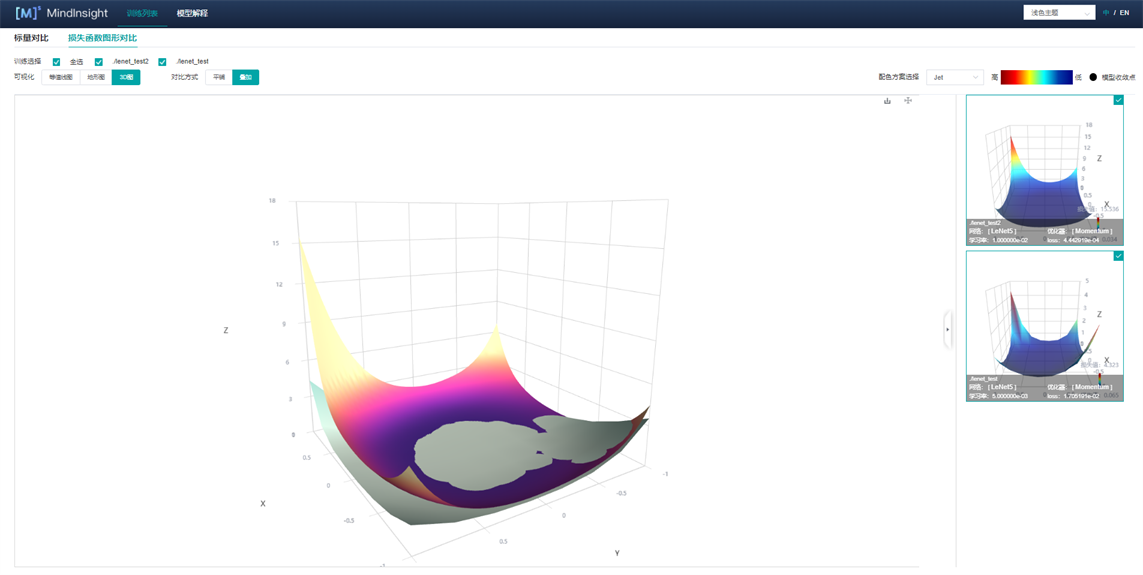Click the MindInsight logo icon
This screenshot has height=575, width=1143.
[x=28, y=13]
